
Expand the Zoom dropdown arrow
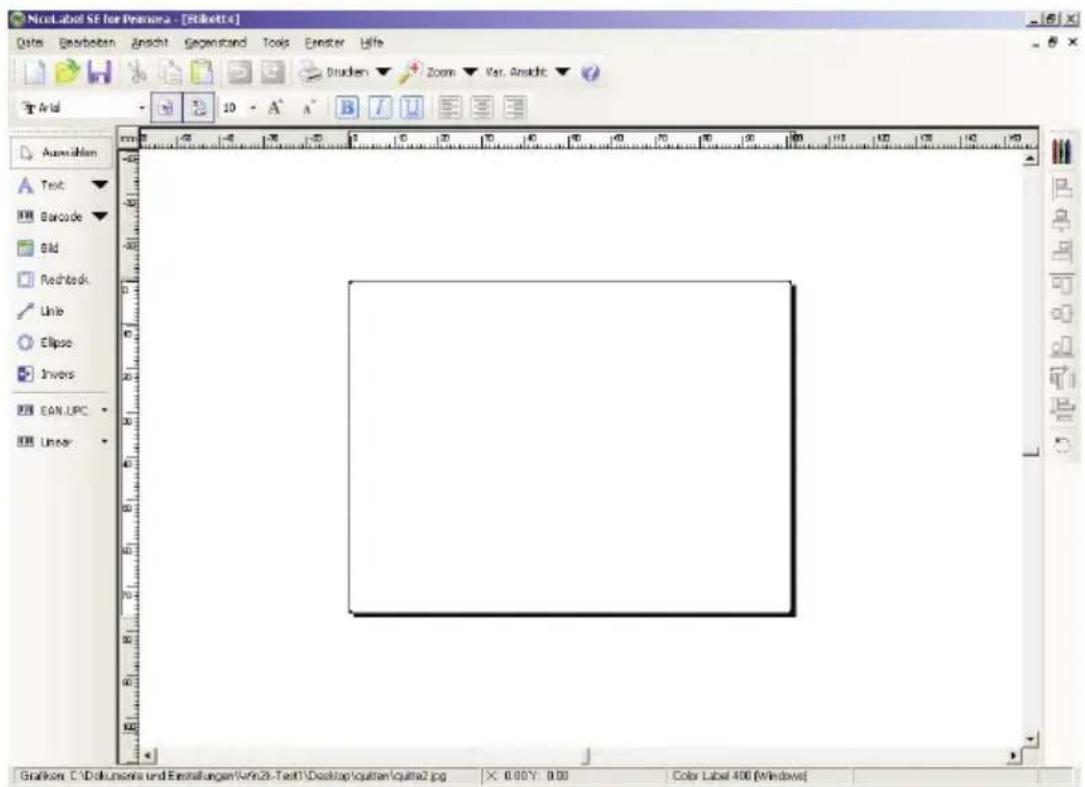[470, 72]
